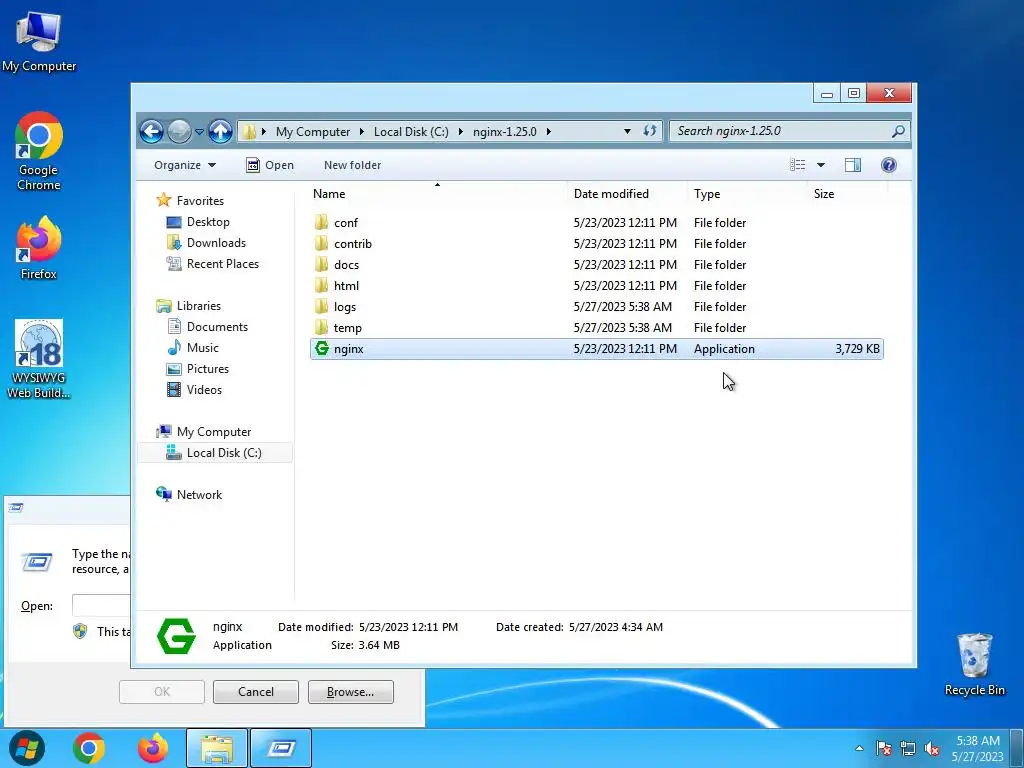Open the Music library

[x=193, y=347]
